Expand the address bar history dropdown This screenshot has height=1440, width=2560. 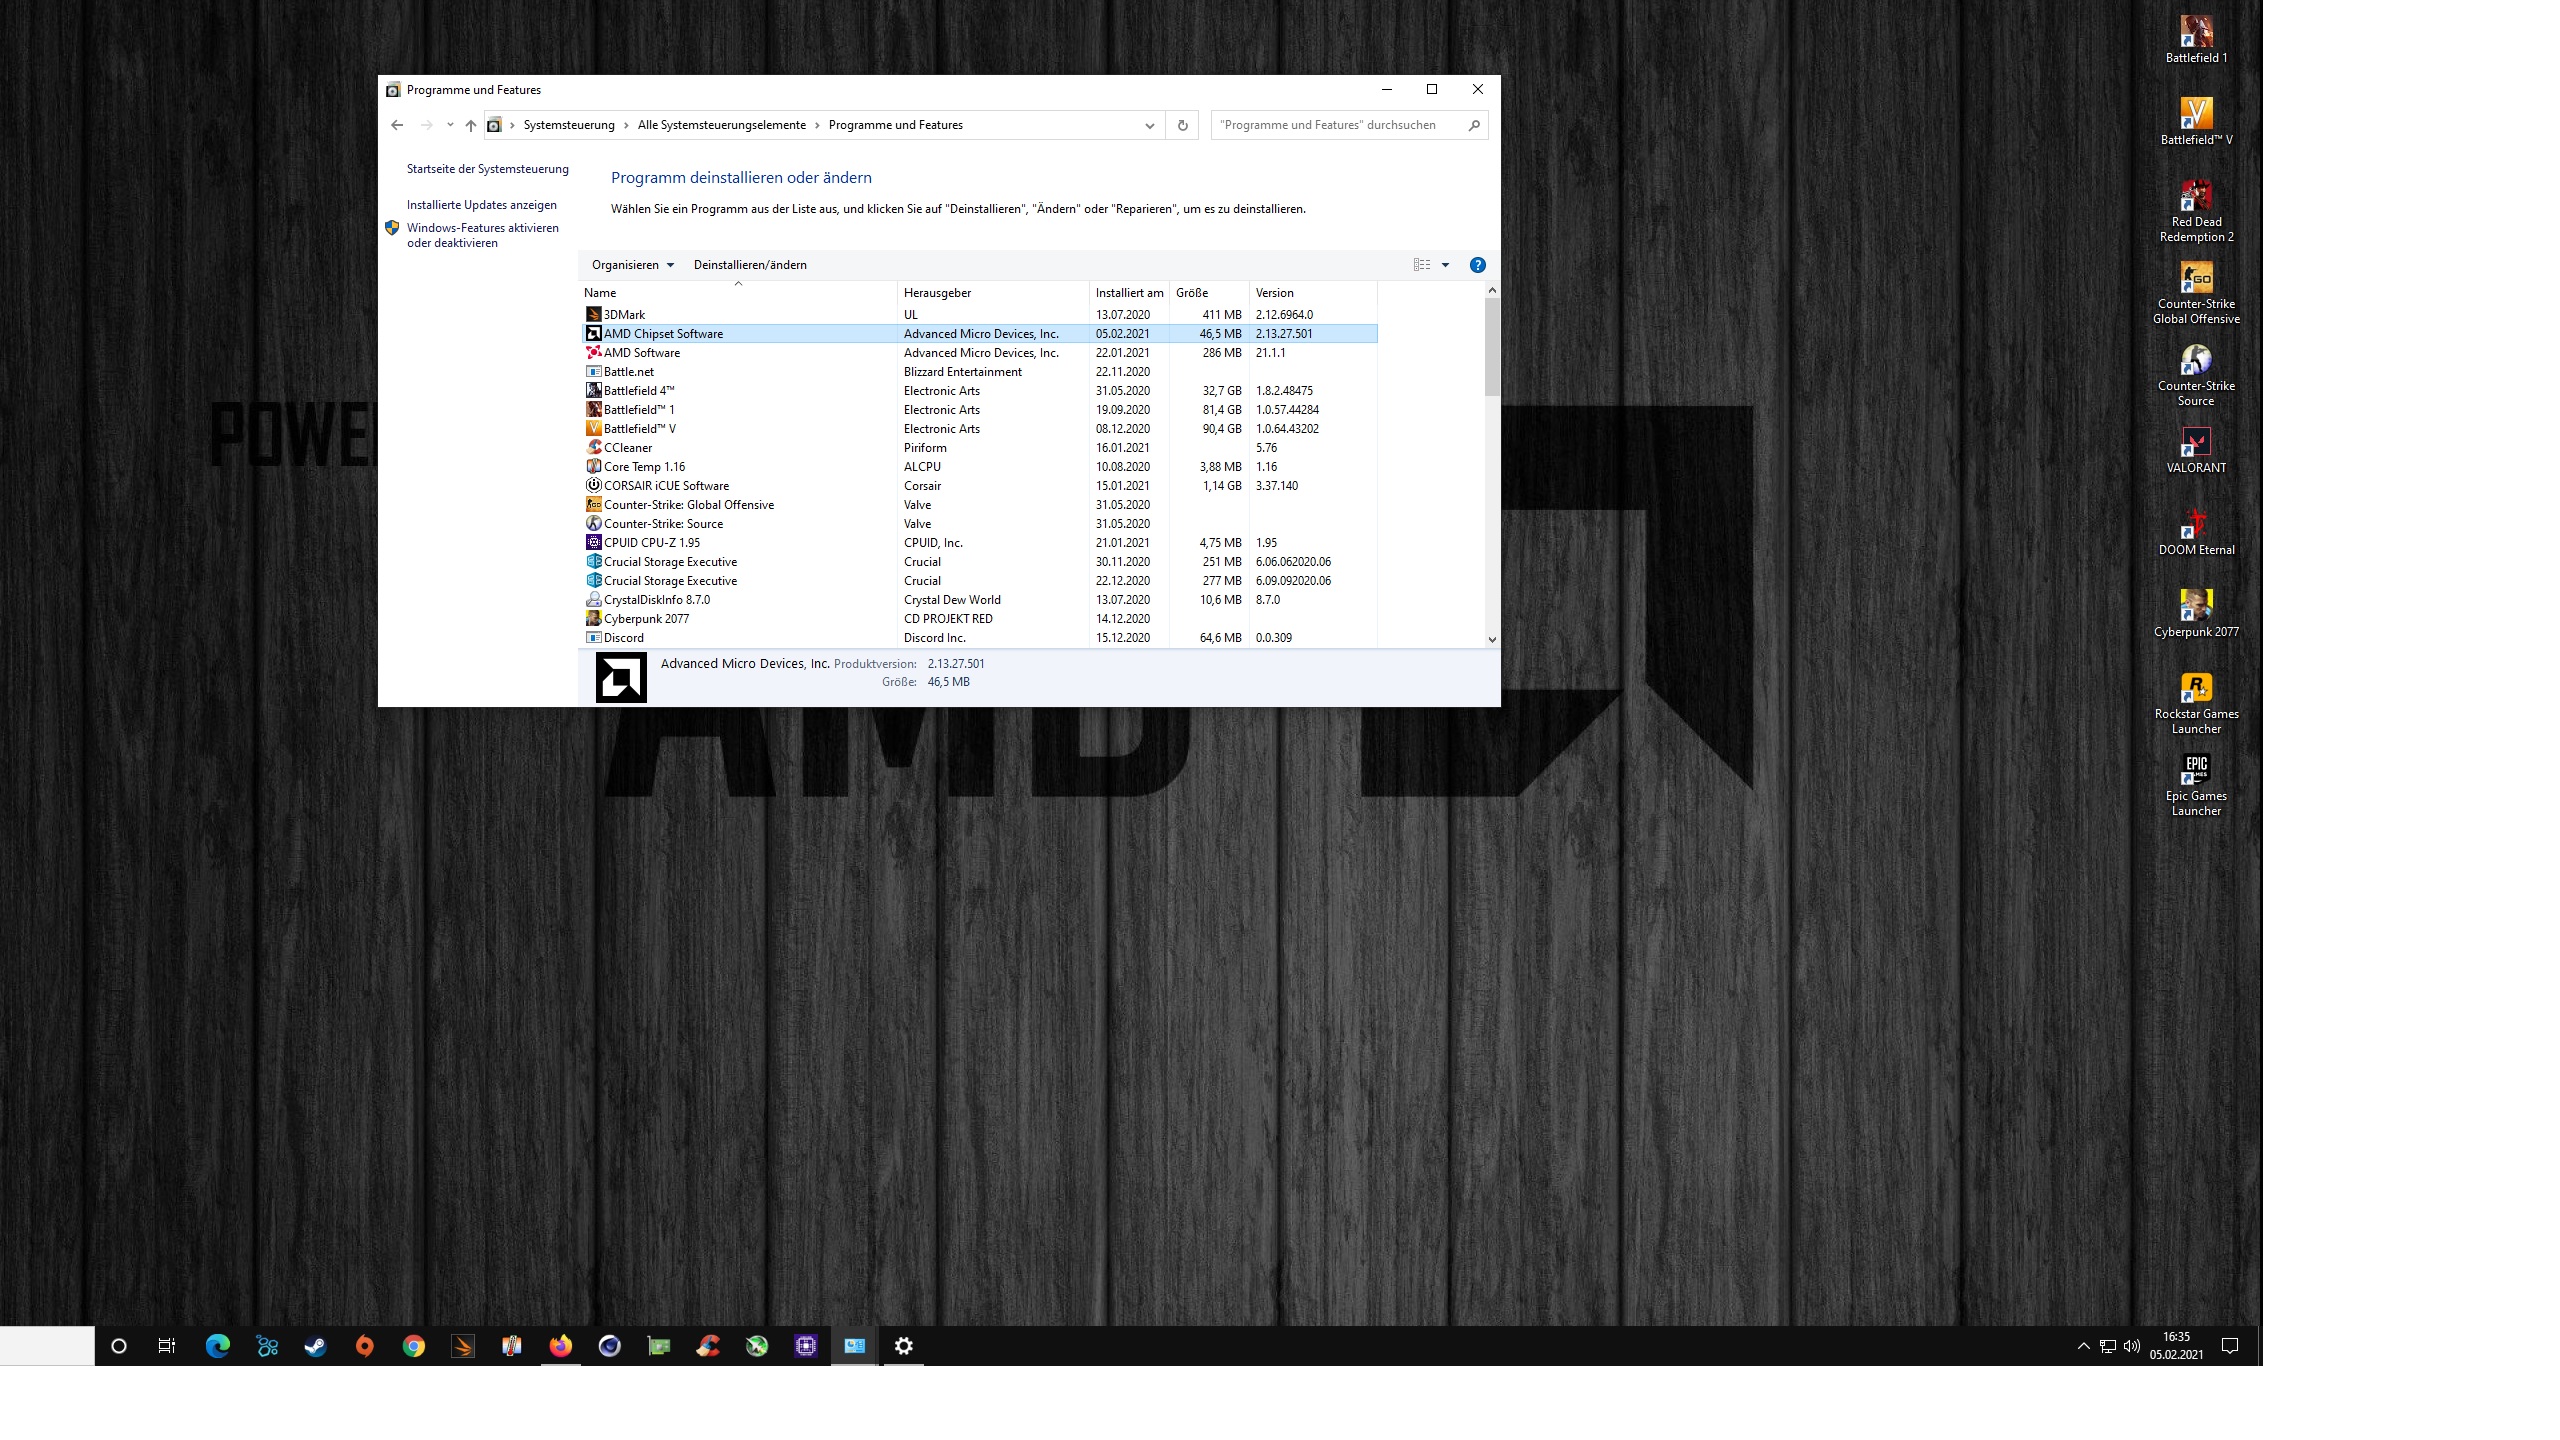tap(1149, 125)
